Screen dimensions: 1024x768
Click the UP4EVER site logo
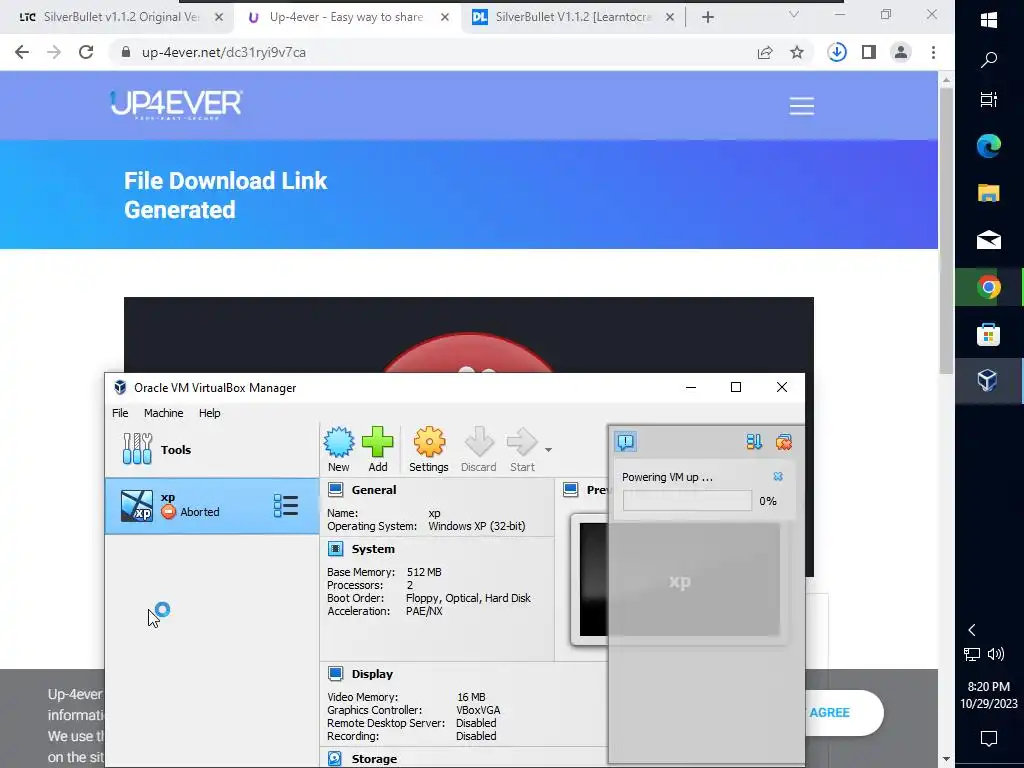tap(176, 104)
